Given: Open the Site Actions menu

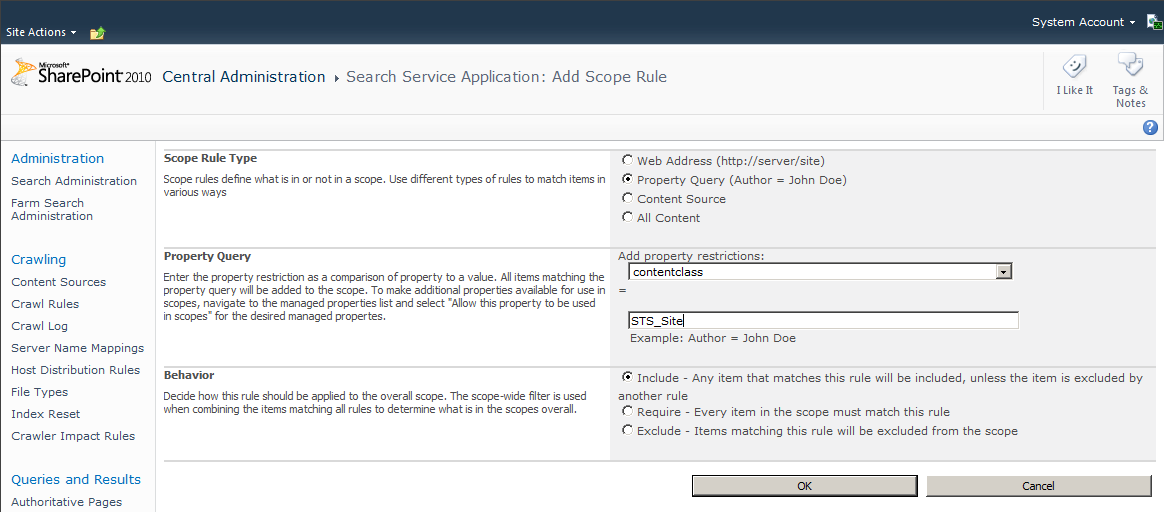Looking at the screenshot, I should point(42,33).
